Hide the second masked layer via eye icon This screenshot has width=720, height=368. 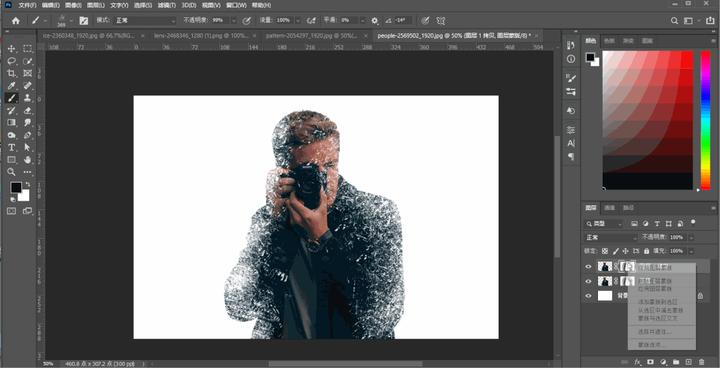click(589, 281)
